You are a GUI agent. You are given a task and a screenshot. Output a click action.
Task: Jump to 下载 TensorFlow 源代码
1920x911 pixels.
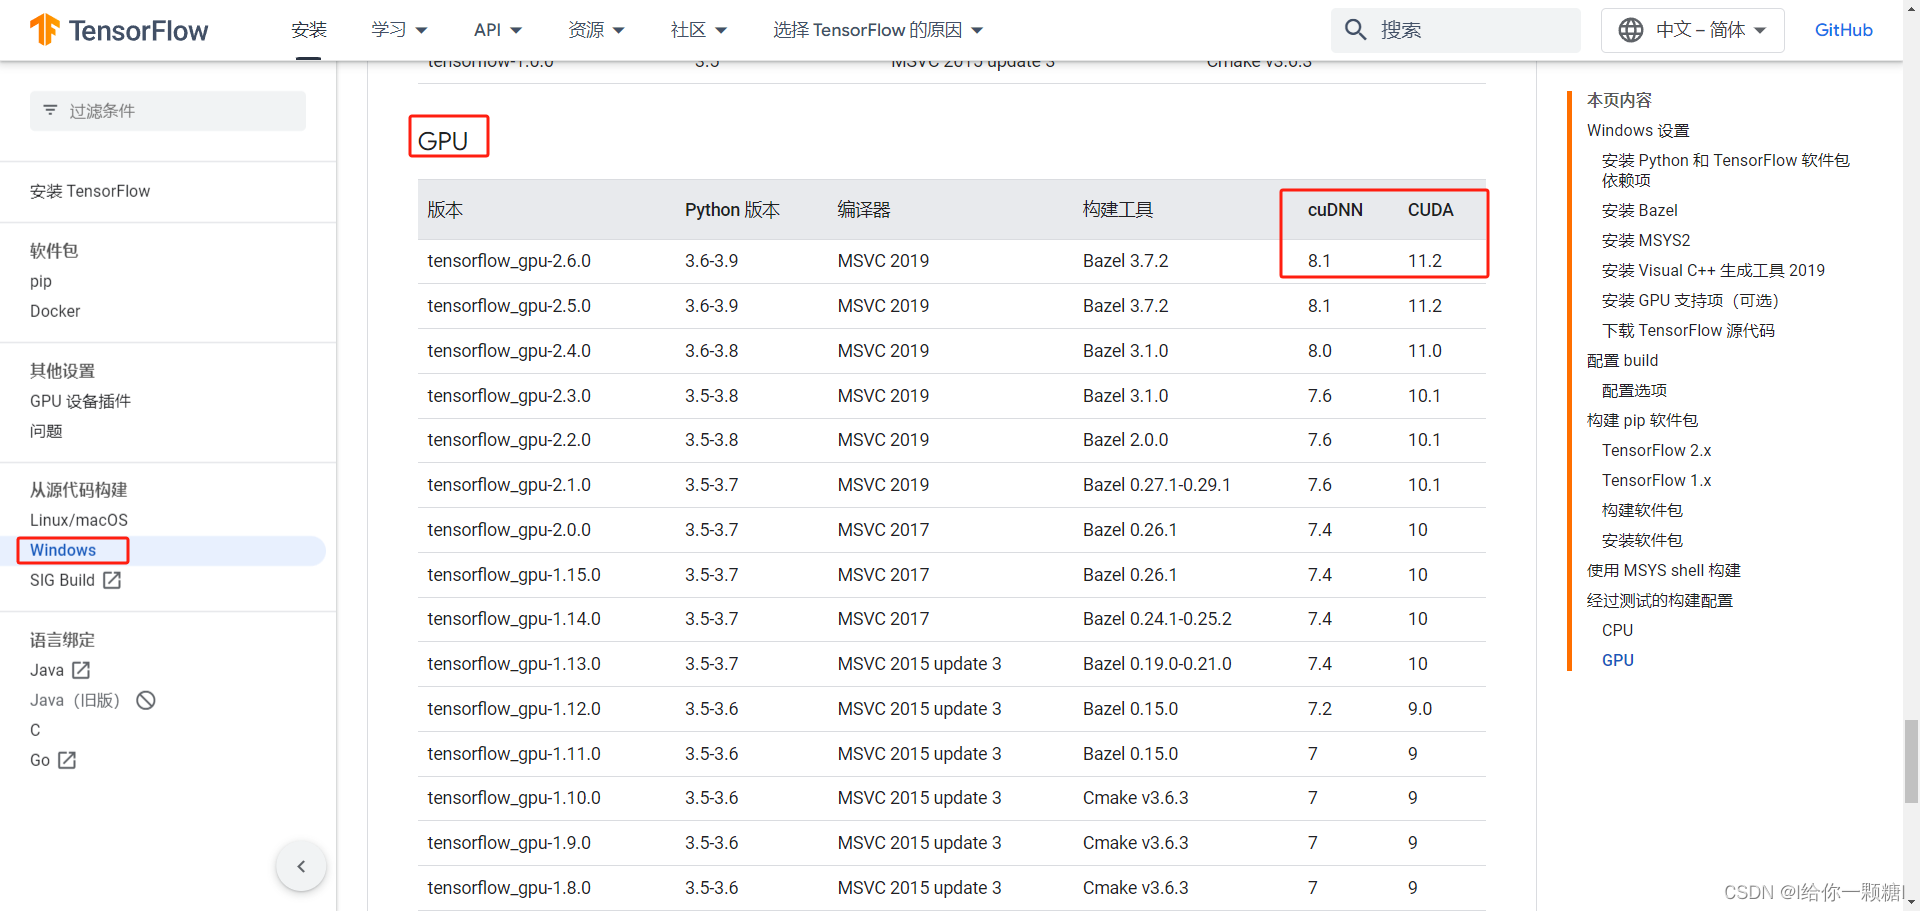click(1688, 330)
